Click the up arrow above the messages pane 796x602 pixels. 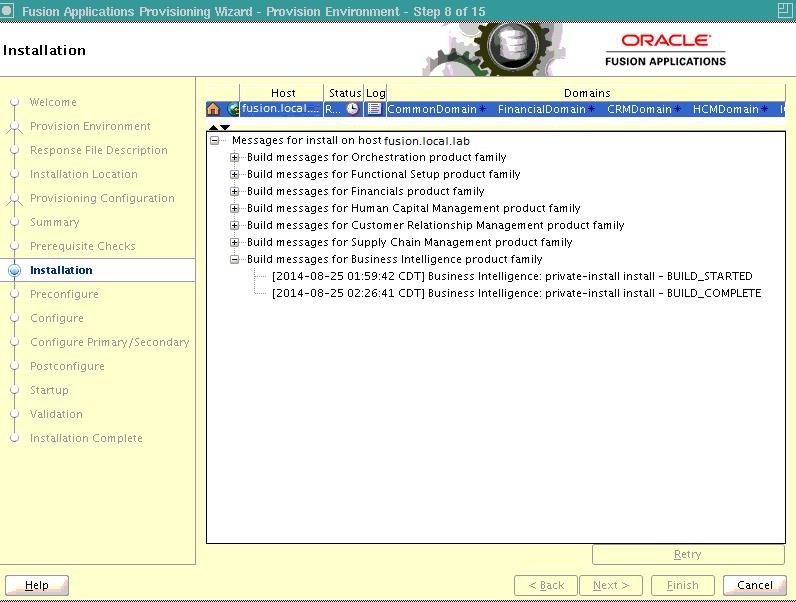click(x=213, y=127)
